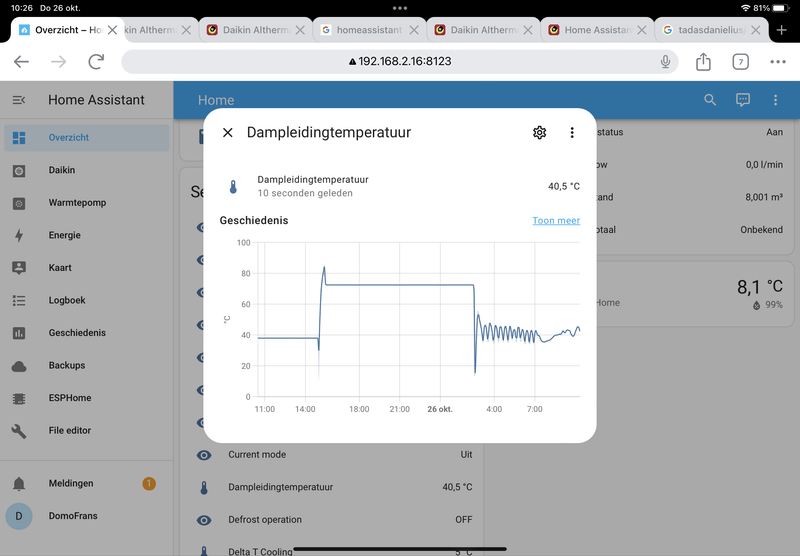The height and width of the screenshot is (556, 800).
Task: Close the tadasdanielius browser tab
Action: tap(756, 30)
